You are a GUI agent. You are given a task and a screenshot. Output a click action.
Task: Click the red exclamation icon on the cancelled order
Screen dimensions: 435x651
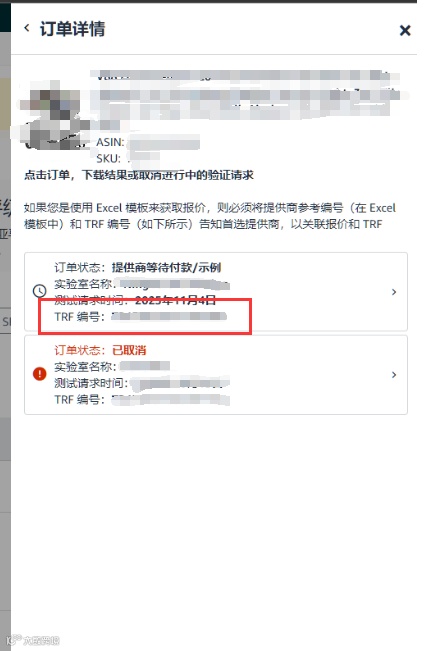click(39, 374)
